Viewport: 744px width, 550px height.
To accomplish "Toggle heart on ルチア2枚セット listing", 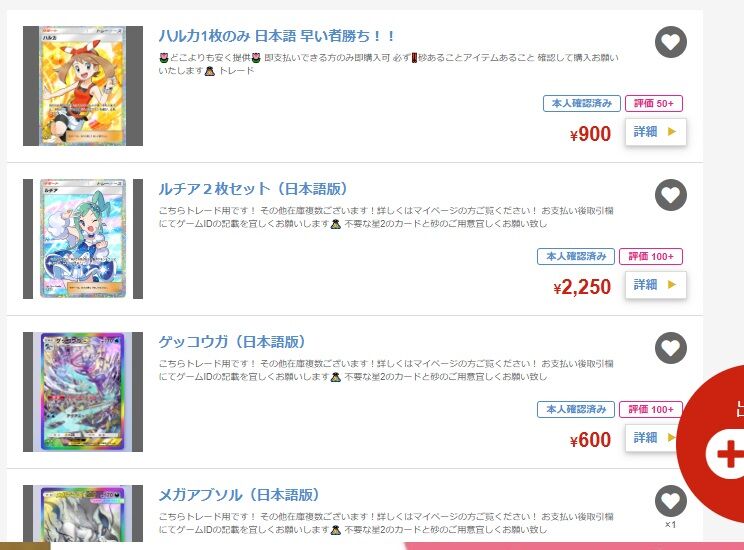I will [670, 195].
